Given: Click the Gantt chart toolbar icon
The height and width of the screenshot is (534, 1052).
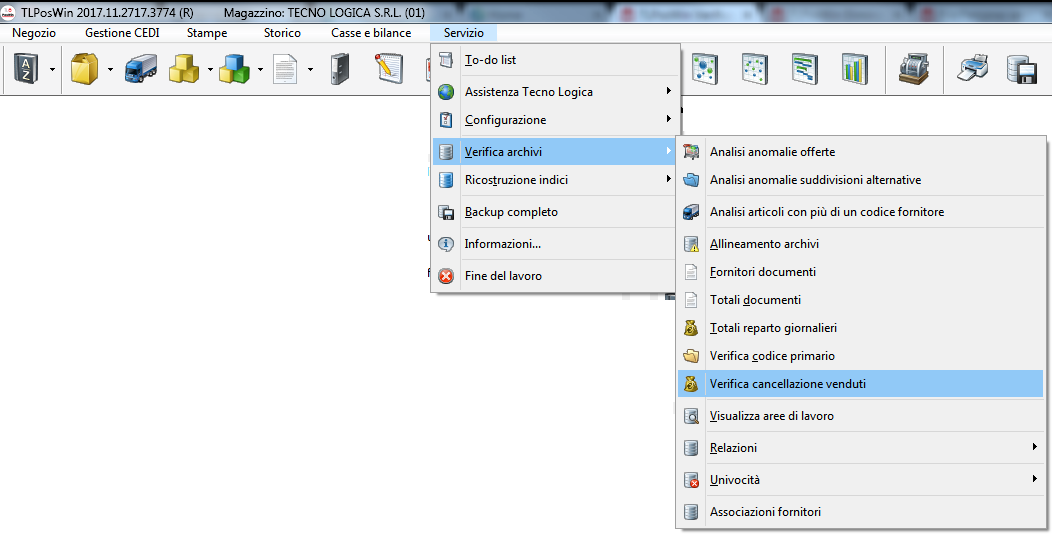Looking at the screenshot, I should (804, 69).
